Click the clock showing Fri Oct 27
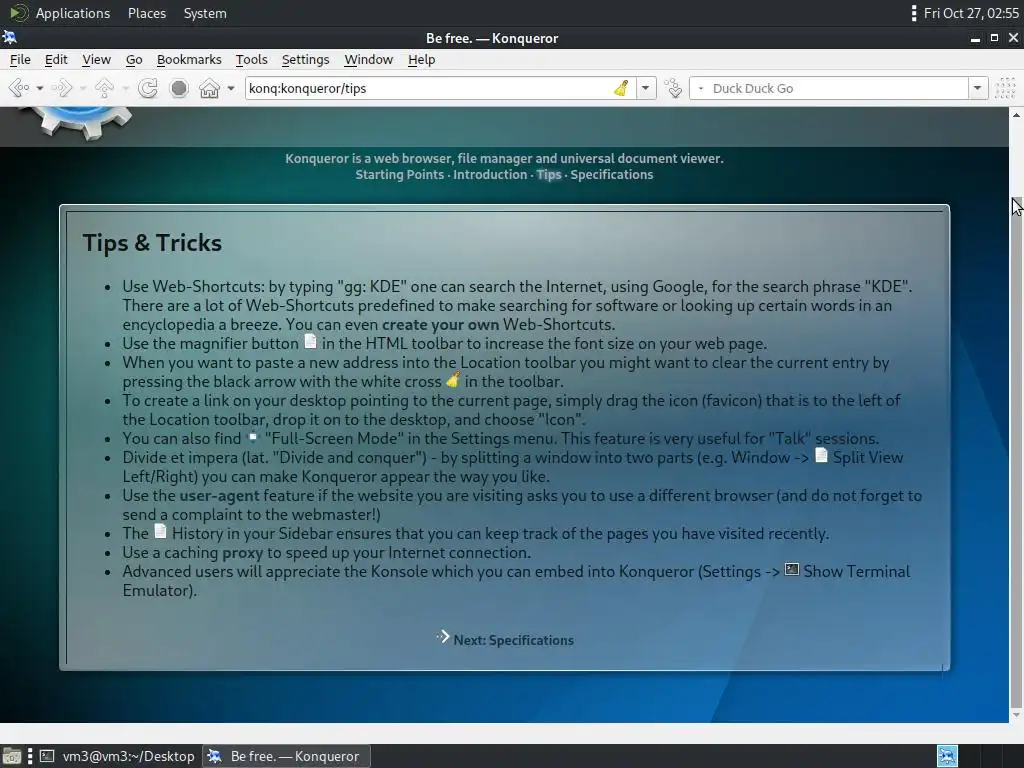This screenshot has width=1024, height=768. [971, 13]
